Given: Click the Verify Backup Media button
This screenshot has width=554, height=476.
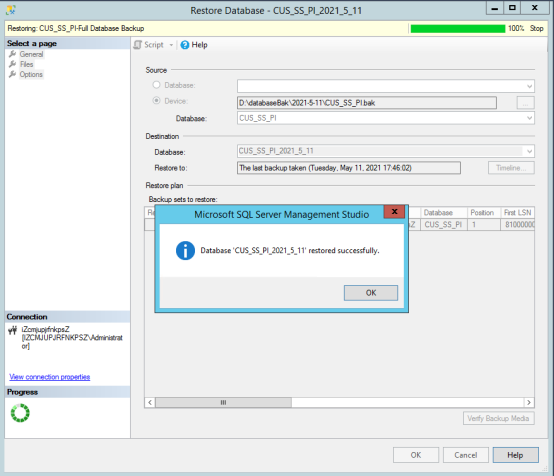Looking at the screenshot, I should (499, 418).
